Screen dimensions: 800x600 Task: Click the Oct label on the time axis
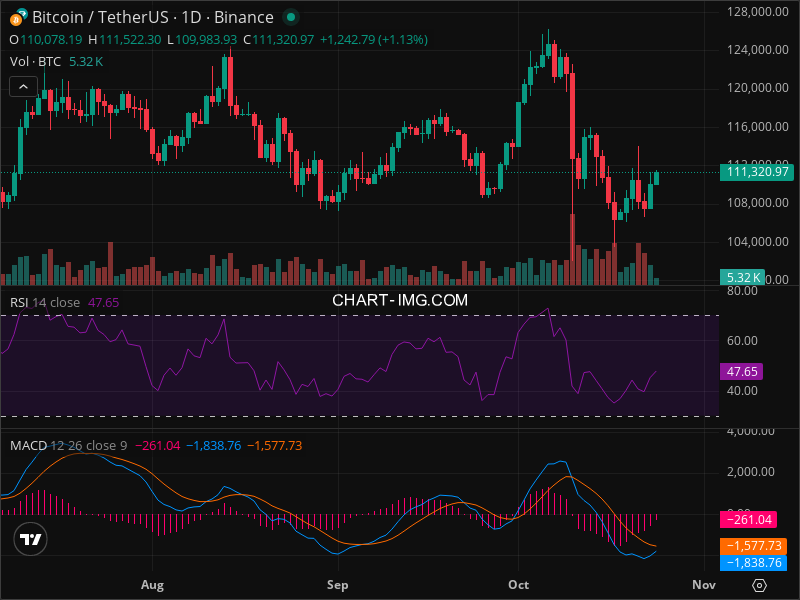pyautogui.click(x=519, y=583)
